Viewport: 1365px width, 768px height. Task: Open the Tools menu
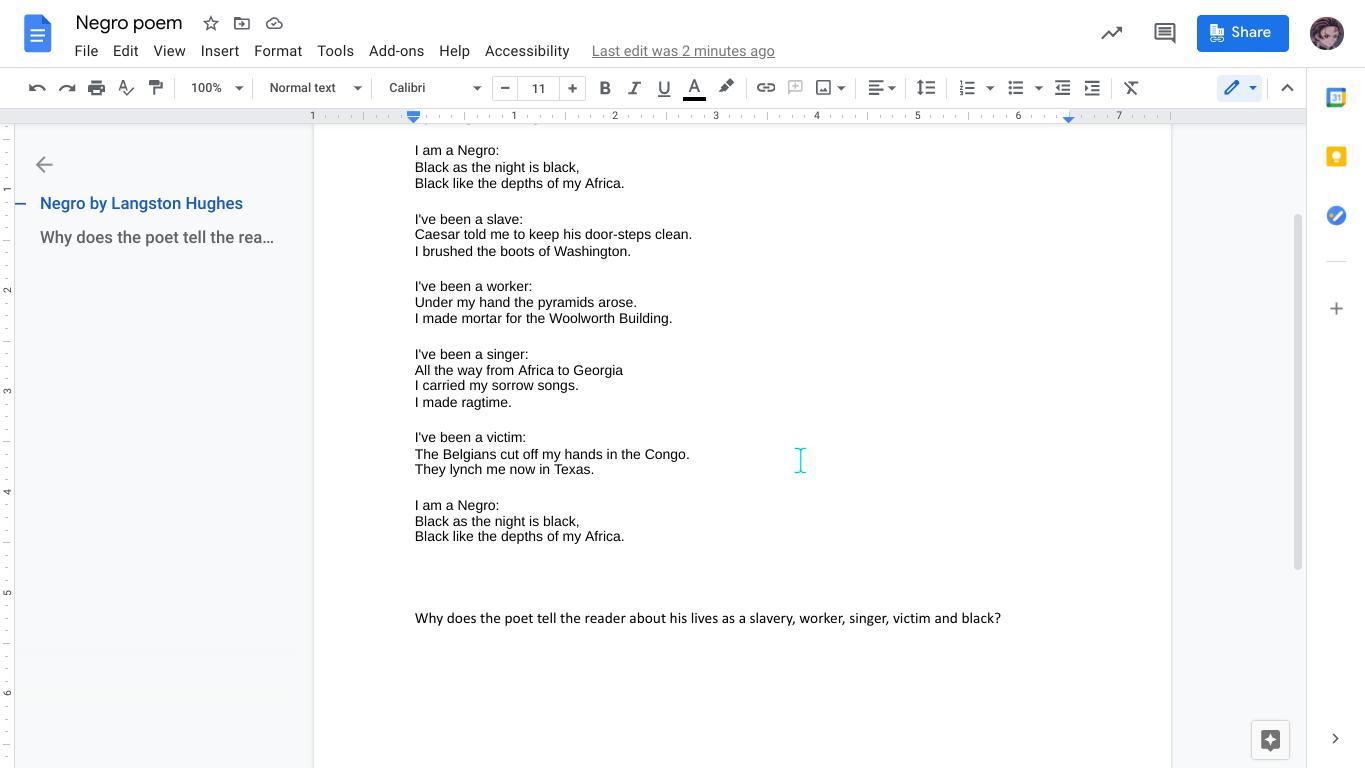tap(335, 51)
